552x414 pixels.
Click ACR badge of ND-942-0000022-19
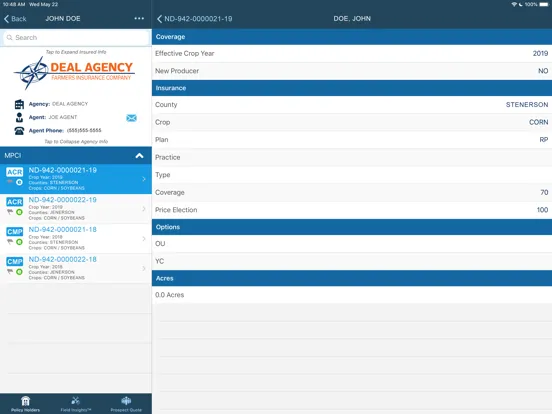(14, 202)
